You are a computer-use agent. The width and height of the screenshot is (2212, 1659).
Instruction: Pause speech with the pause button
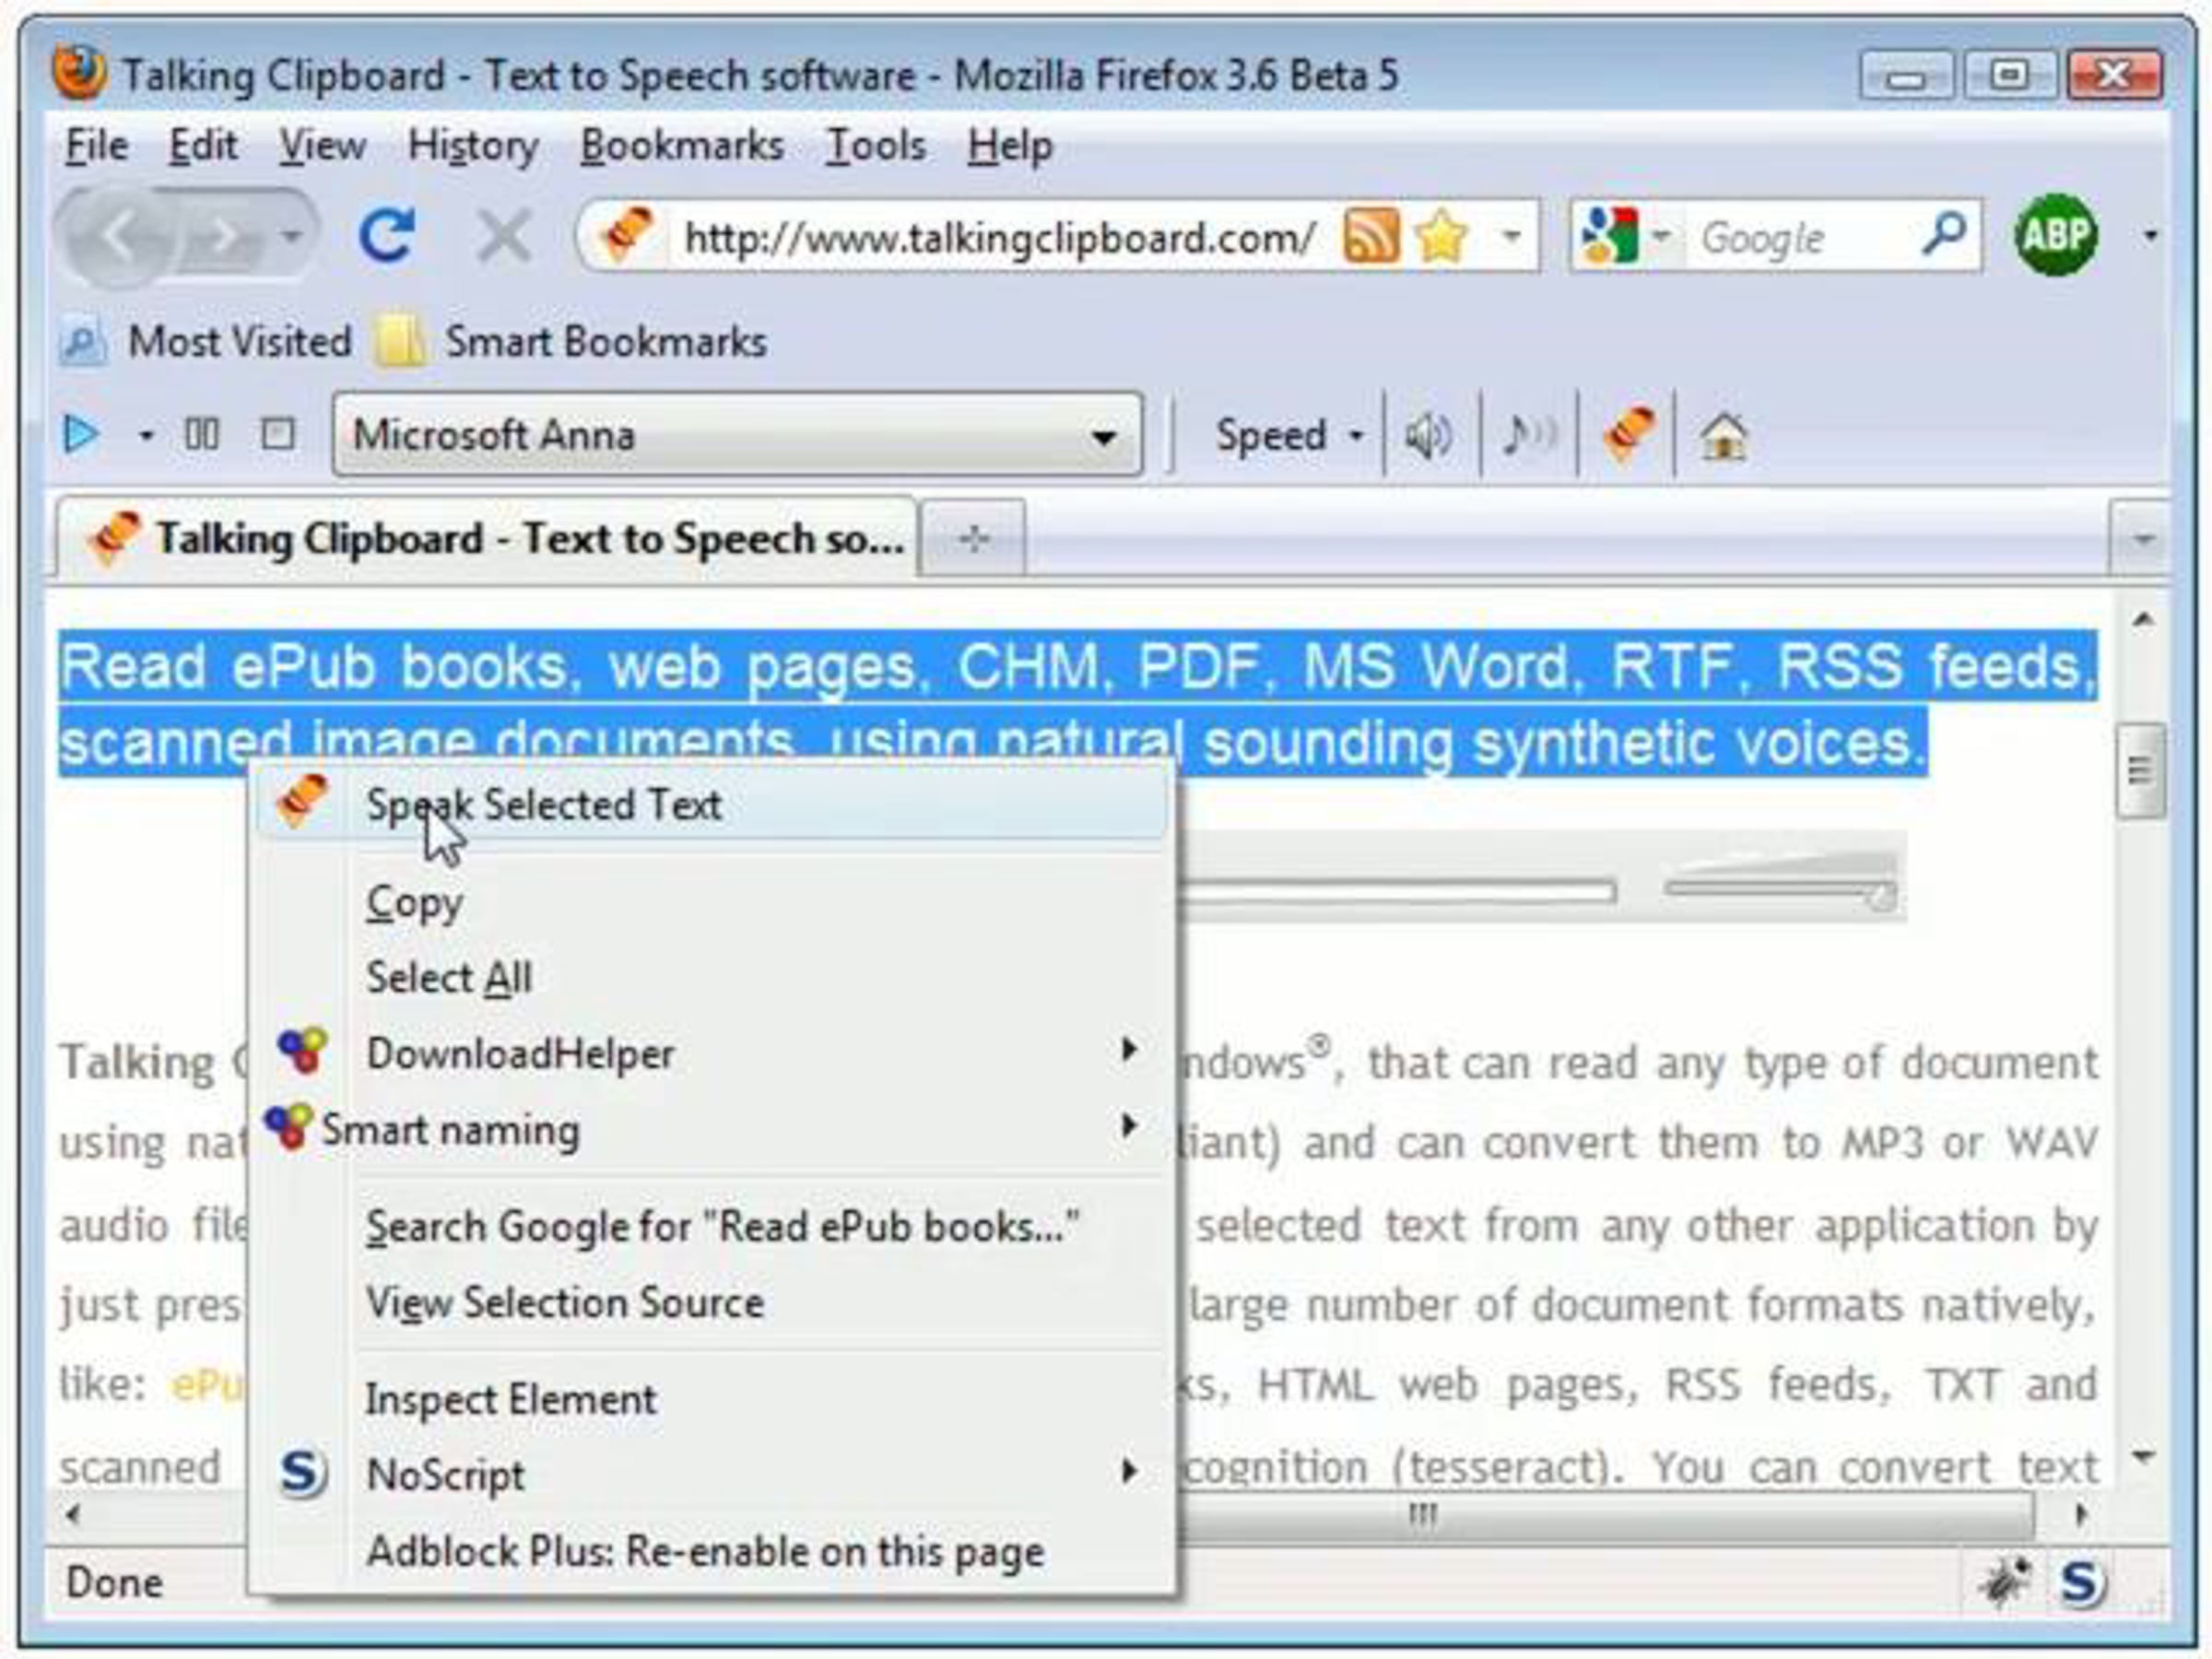tap(201, 434)
